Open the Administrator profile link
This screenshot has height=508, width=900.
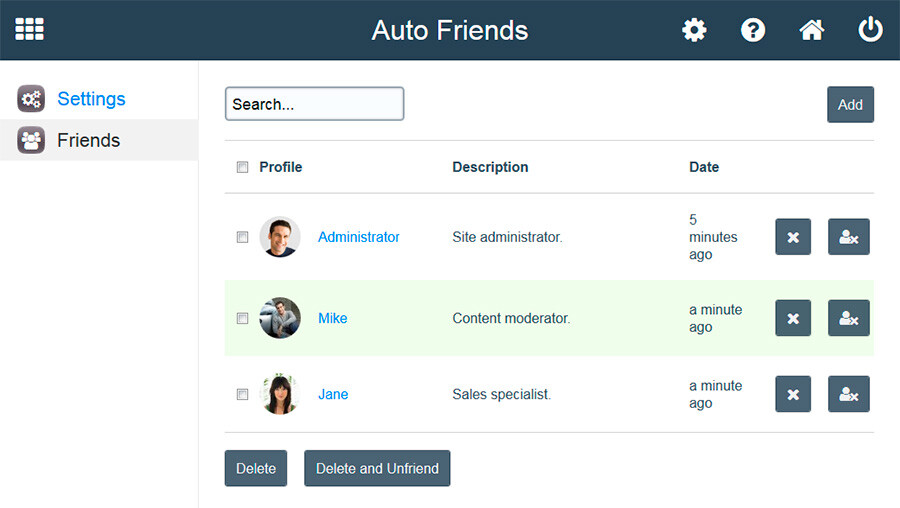(x=358, y=237)
